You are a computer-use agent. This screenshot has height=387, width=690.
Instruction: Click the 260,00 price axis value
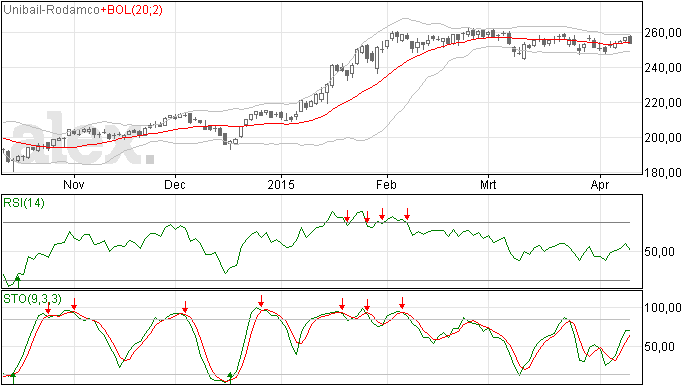click(663, 33)
